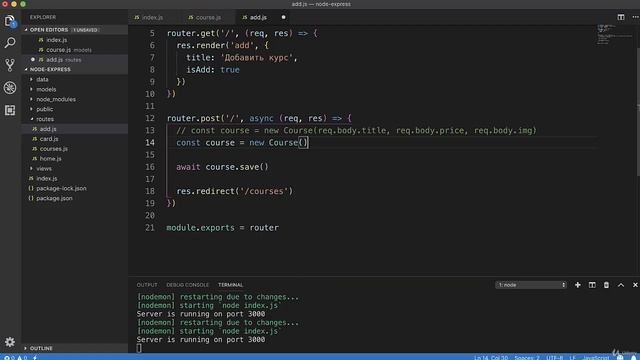Maximize the terminal panel with chevron

click(x=621, y=285)
